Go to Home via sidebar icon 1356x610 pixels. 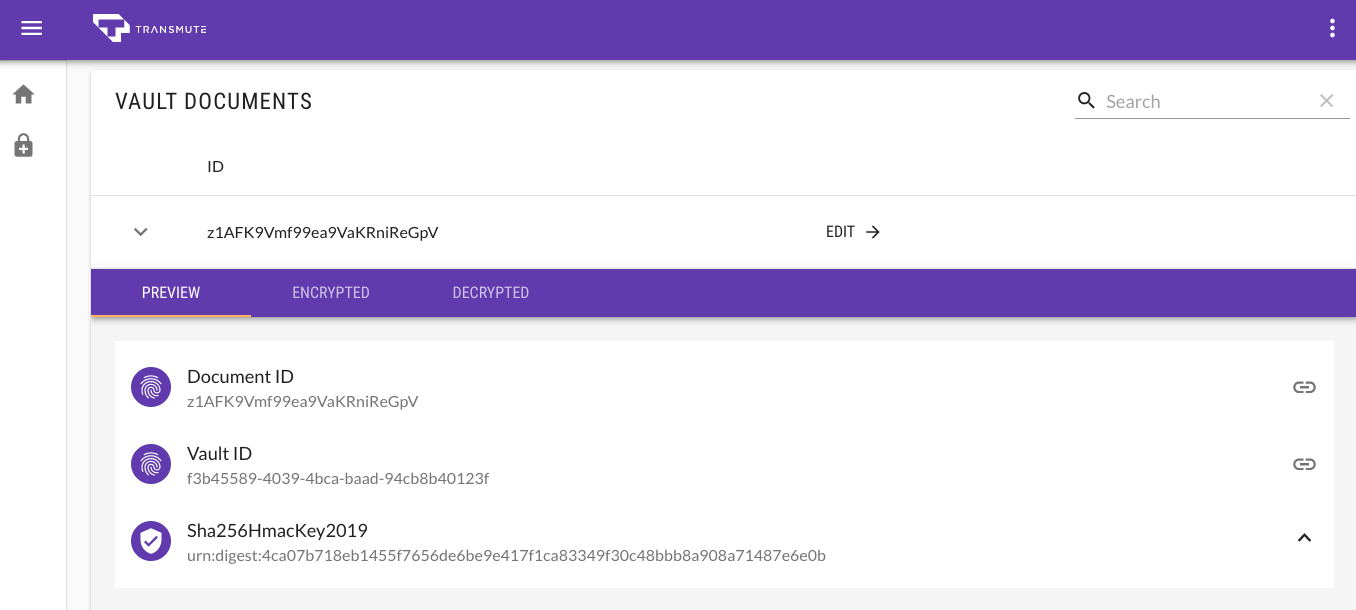[23, 94]
